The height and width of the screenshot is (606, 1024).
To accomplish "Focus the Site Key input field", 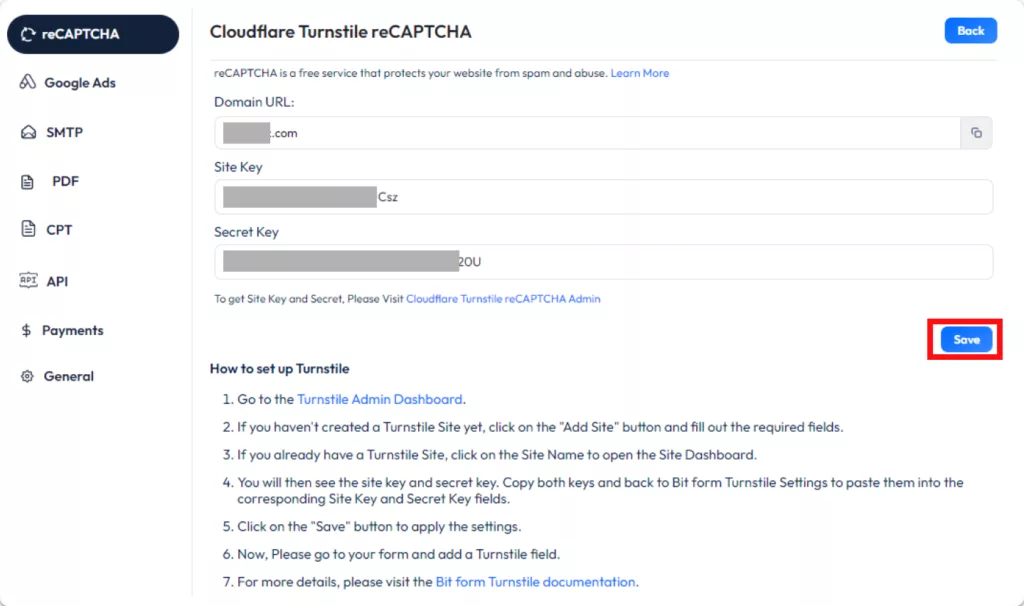I will (x=600, y=197).
